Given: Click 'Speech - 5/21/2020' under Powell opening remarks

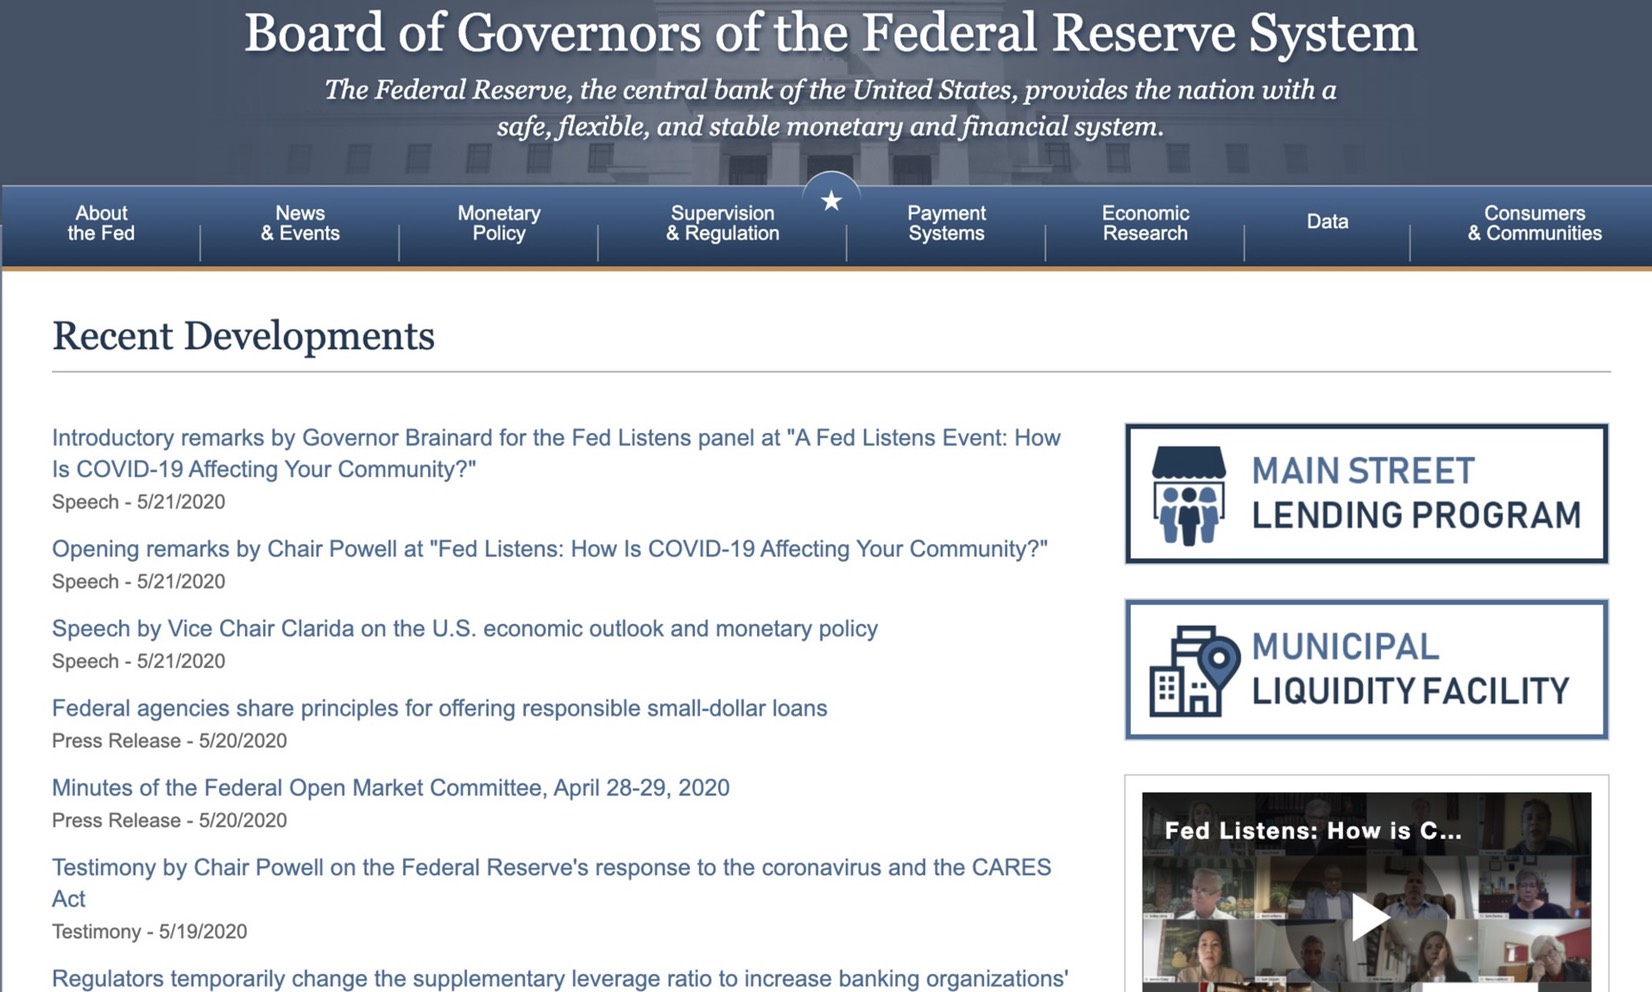Looking at the screenshot, I should pyautogui.click(x=139, y=582).
